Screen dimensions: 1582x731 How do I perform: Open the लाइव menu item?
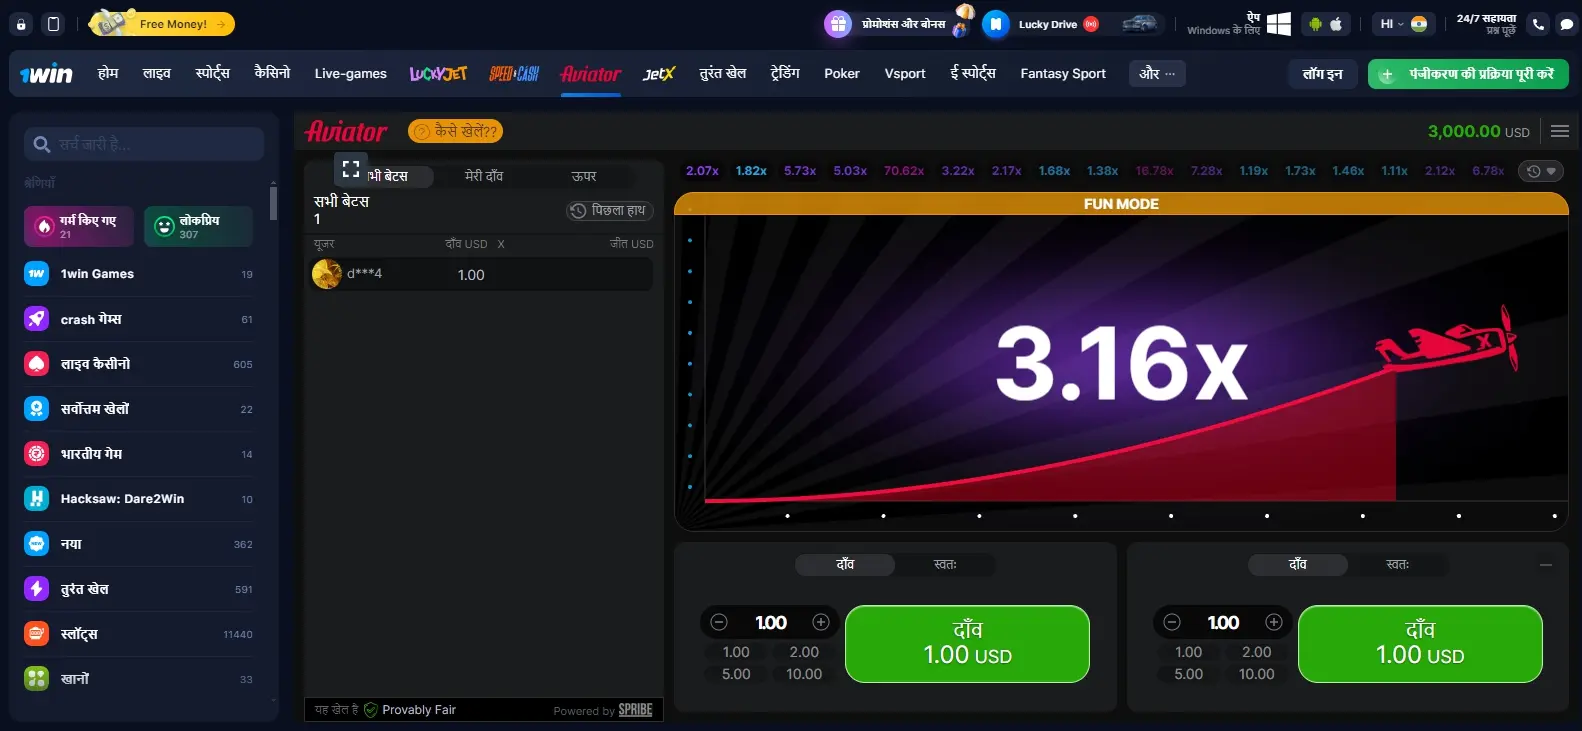click(x=157, y=73)
